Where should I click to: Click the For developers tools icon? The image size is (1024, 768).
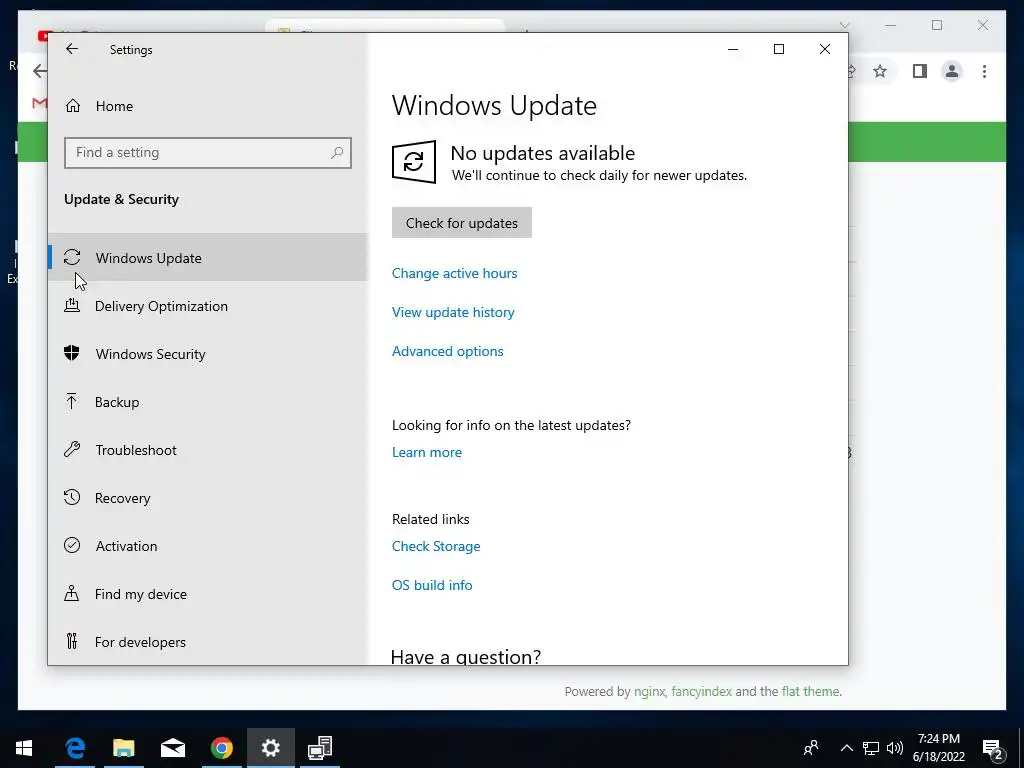click(x=72, y=641)
